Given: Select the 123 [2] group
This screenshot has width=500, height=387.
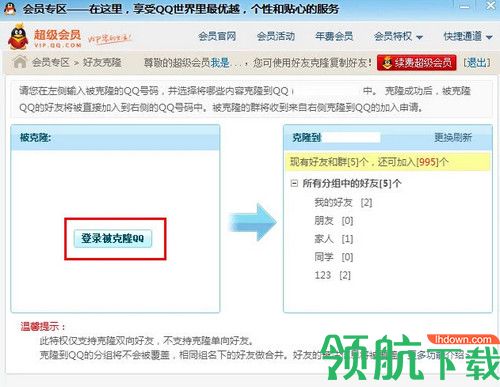Looking at the screenshot, I should click(333, 275).
